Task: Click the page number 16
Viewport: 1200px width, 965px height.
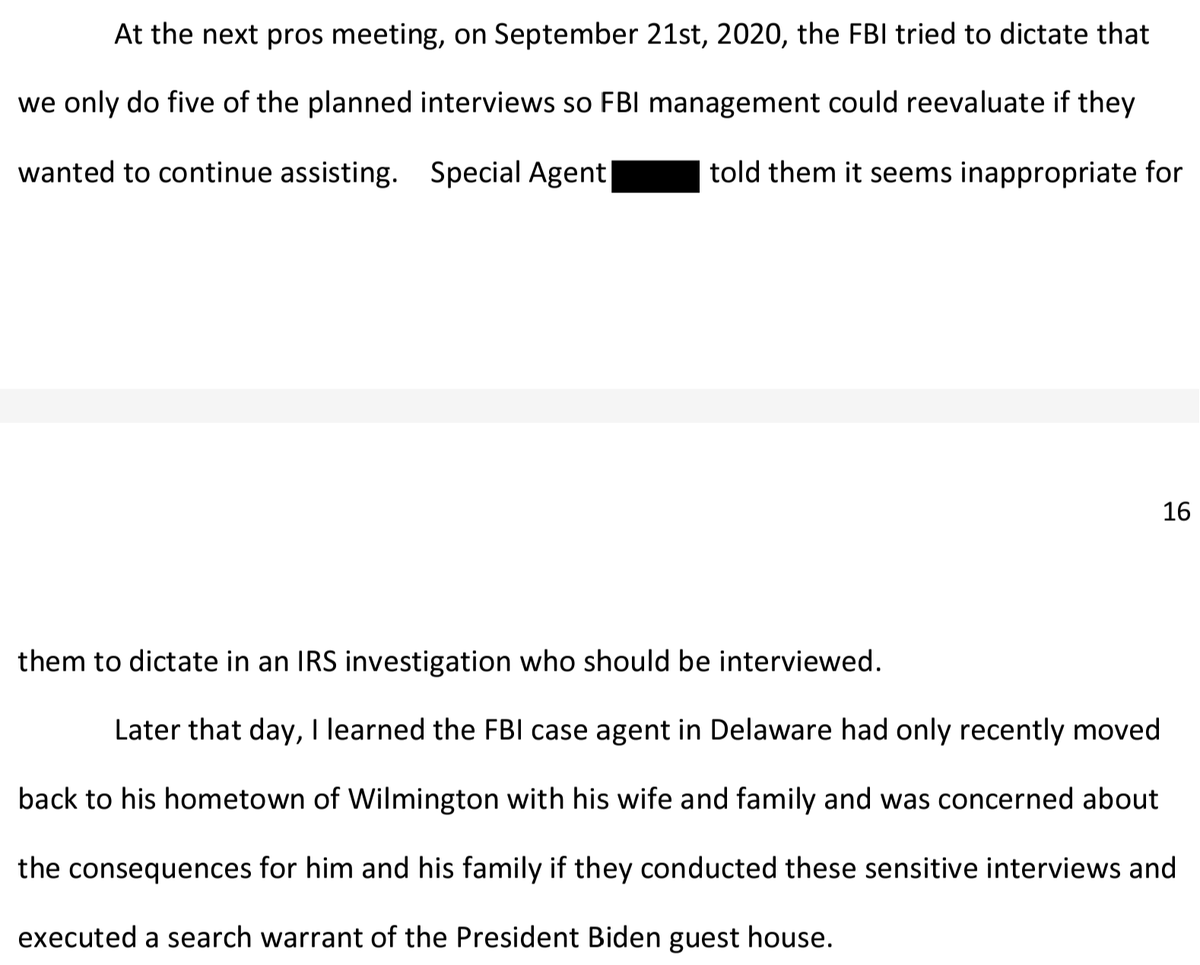Action: point(1177,512)
